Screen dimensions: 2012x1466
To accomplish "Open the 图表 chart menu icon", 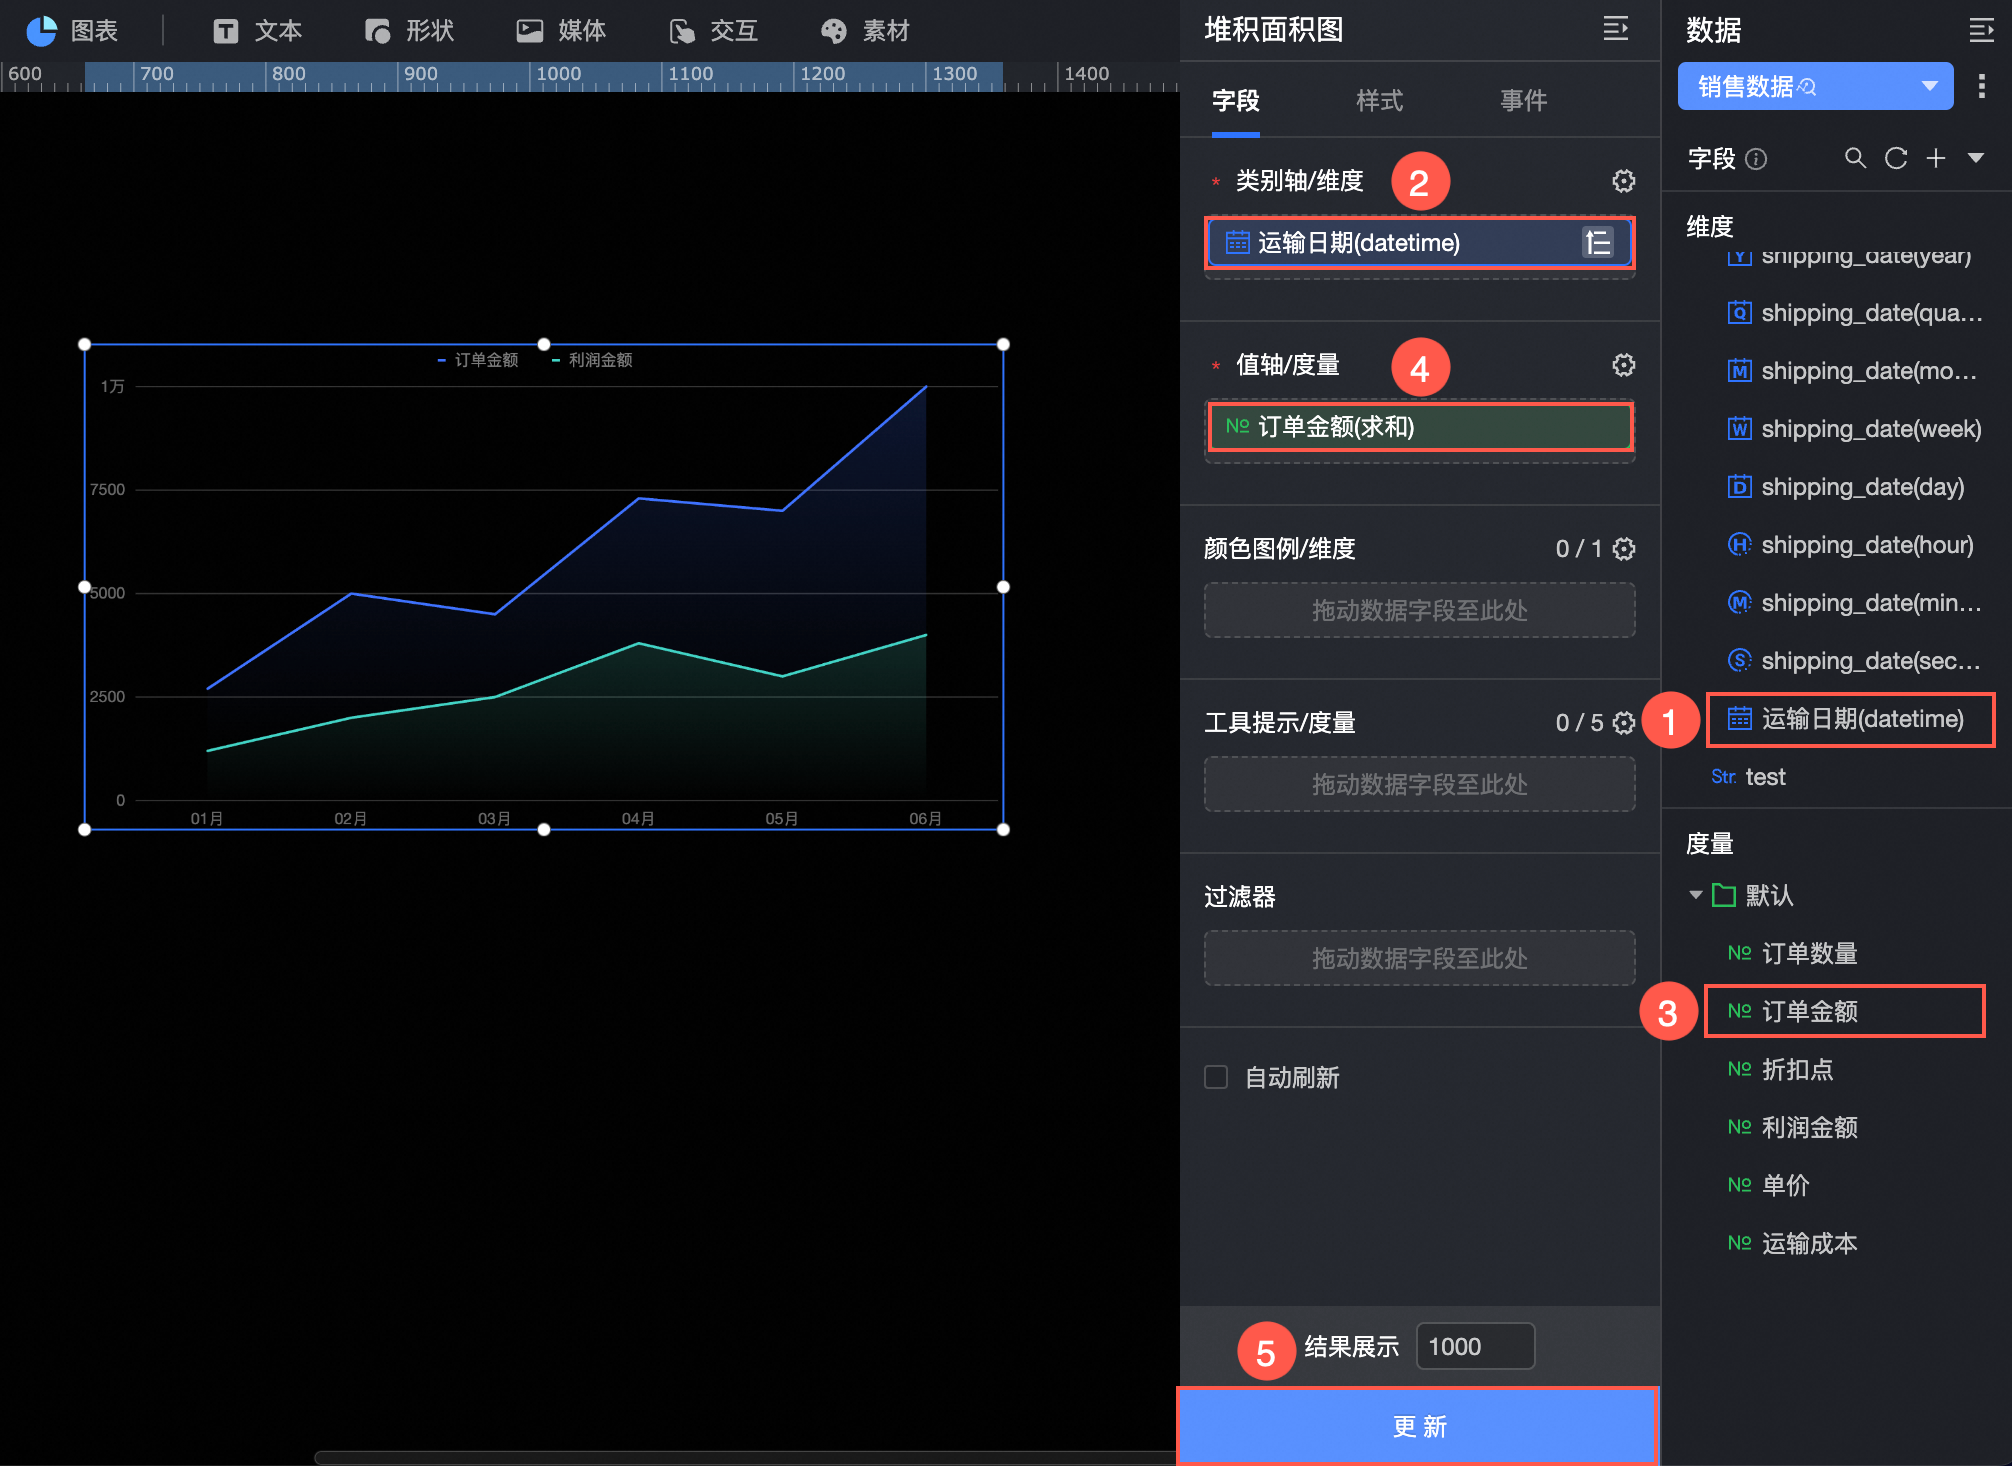I will click(42, 31).
